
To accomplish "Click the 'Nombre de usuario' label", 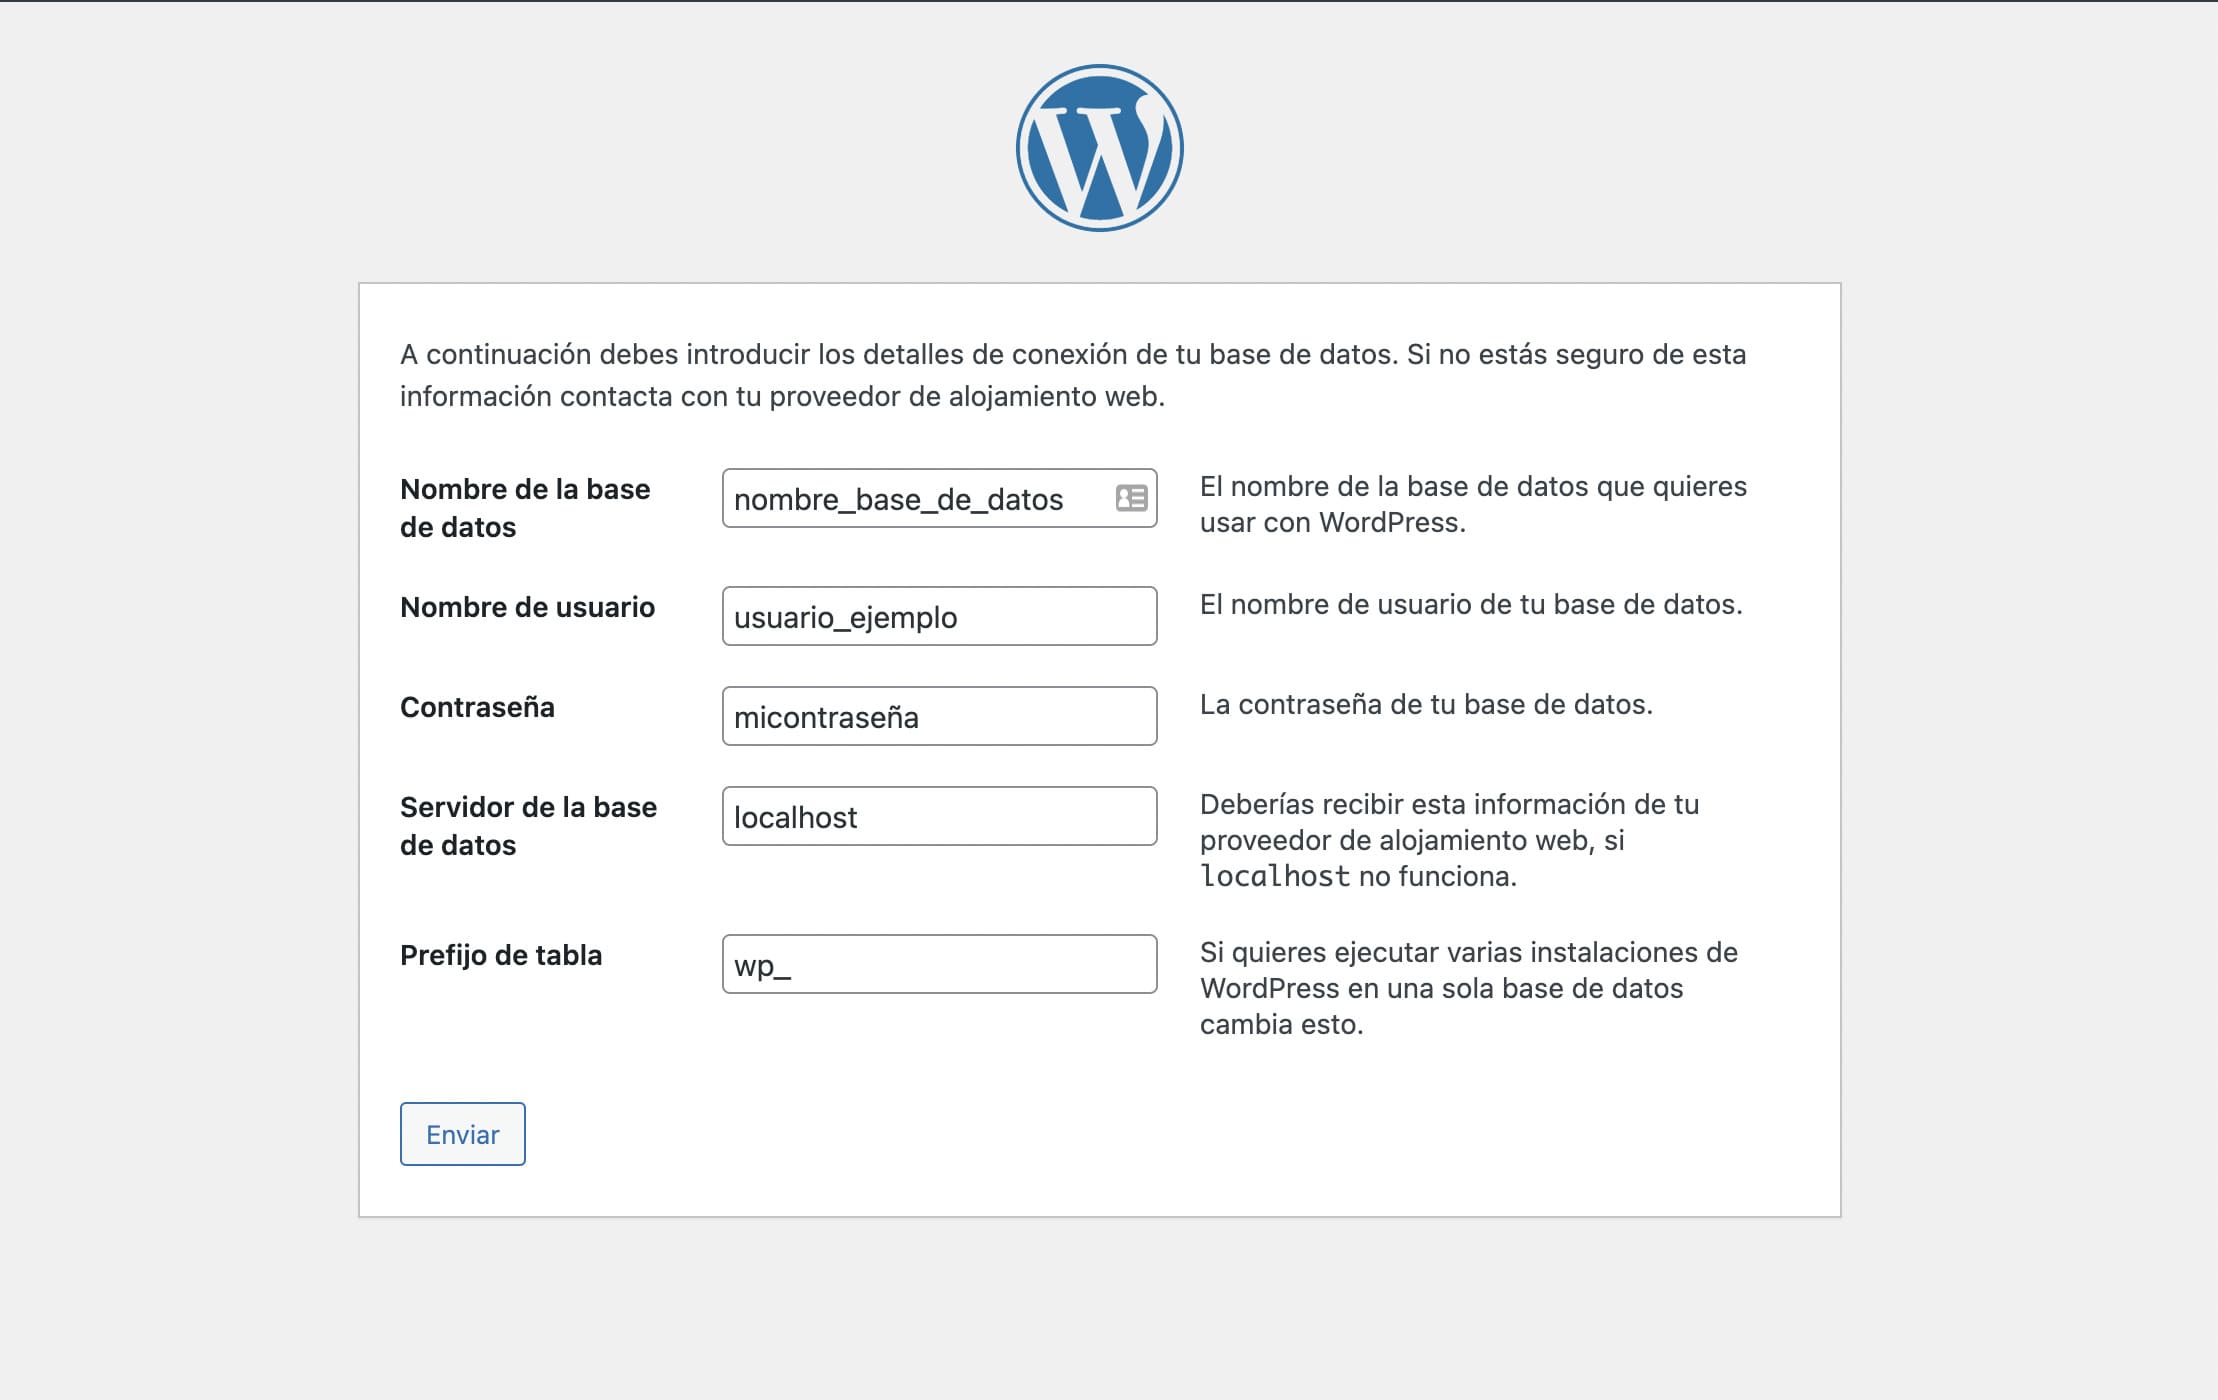I will [x=527, y=607].
